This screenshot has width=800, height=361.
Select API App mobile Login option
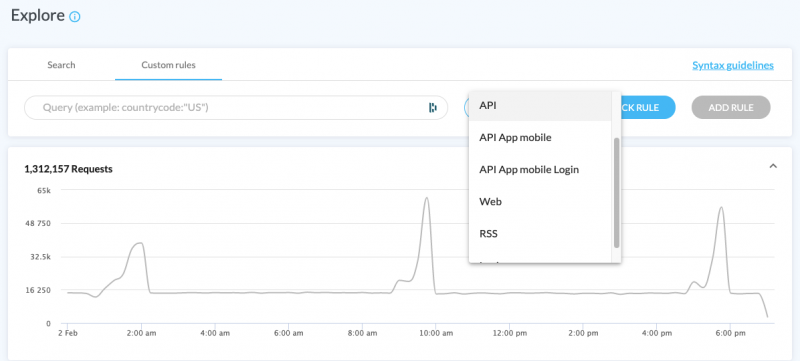[x=540, y=170]
